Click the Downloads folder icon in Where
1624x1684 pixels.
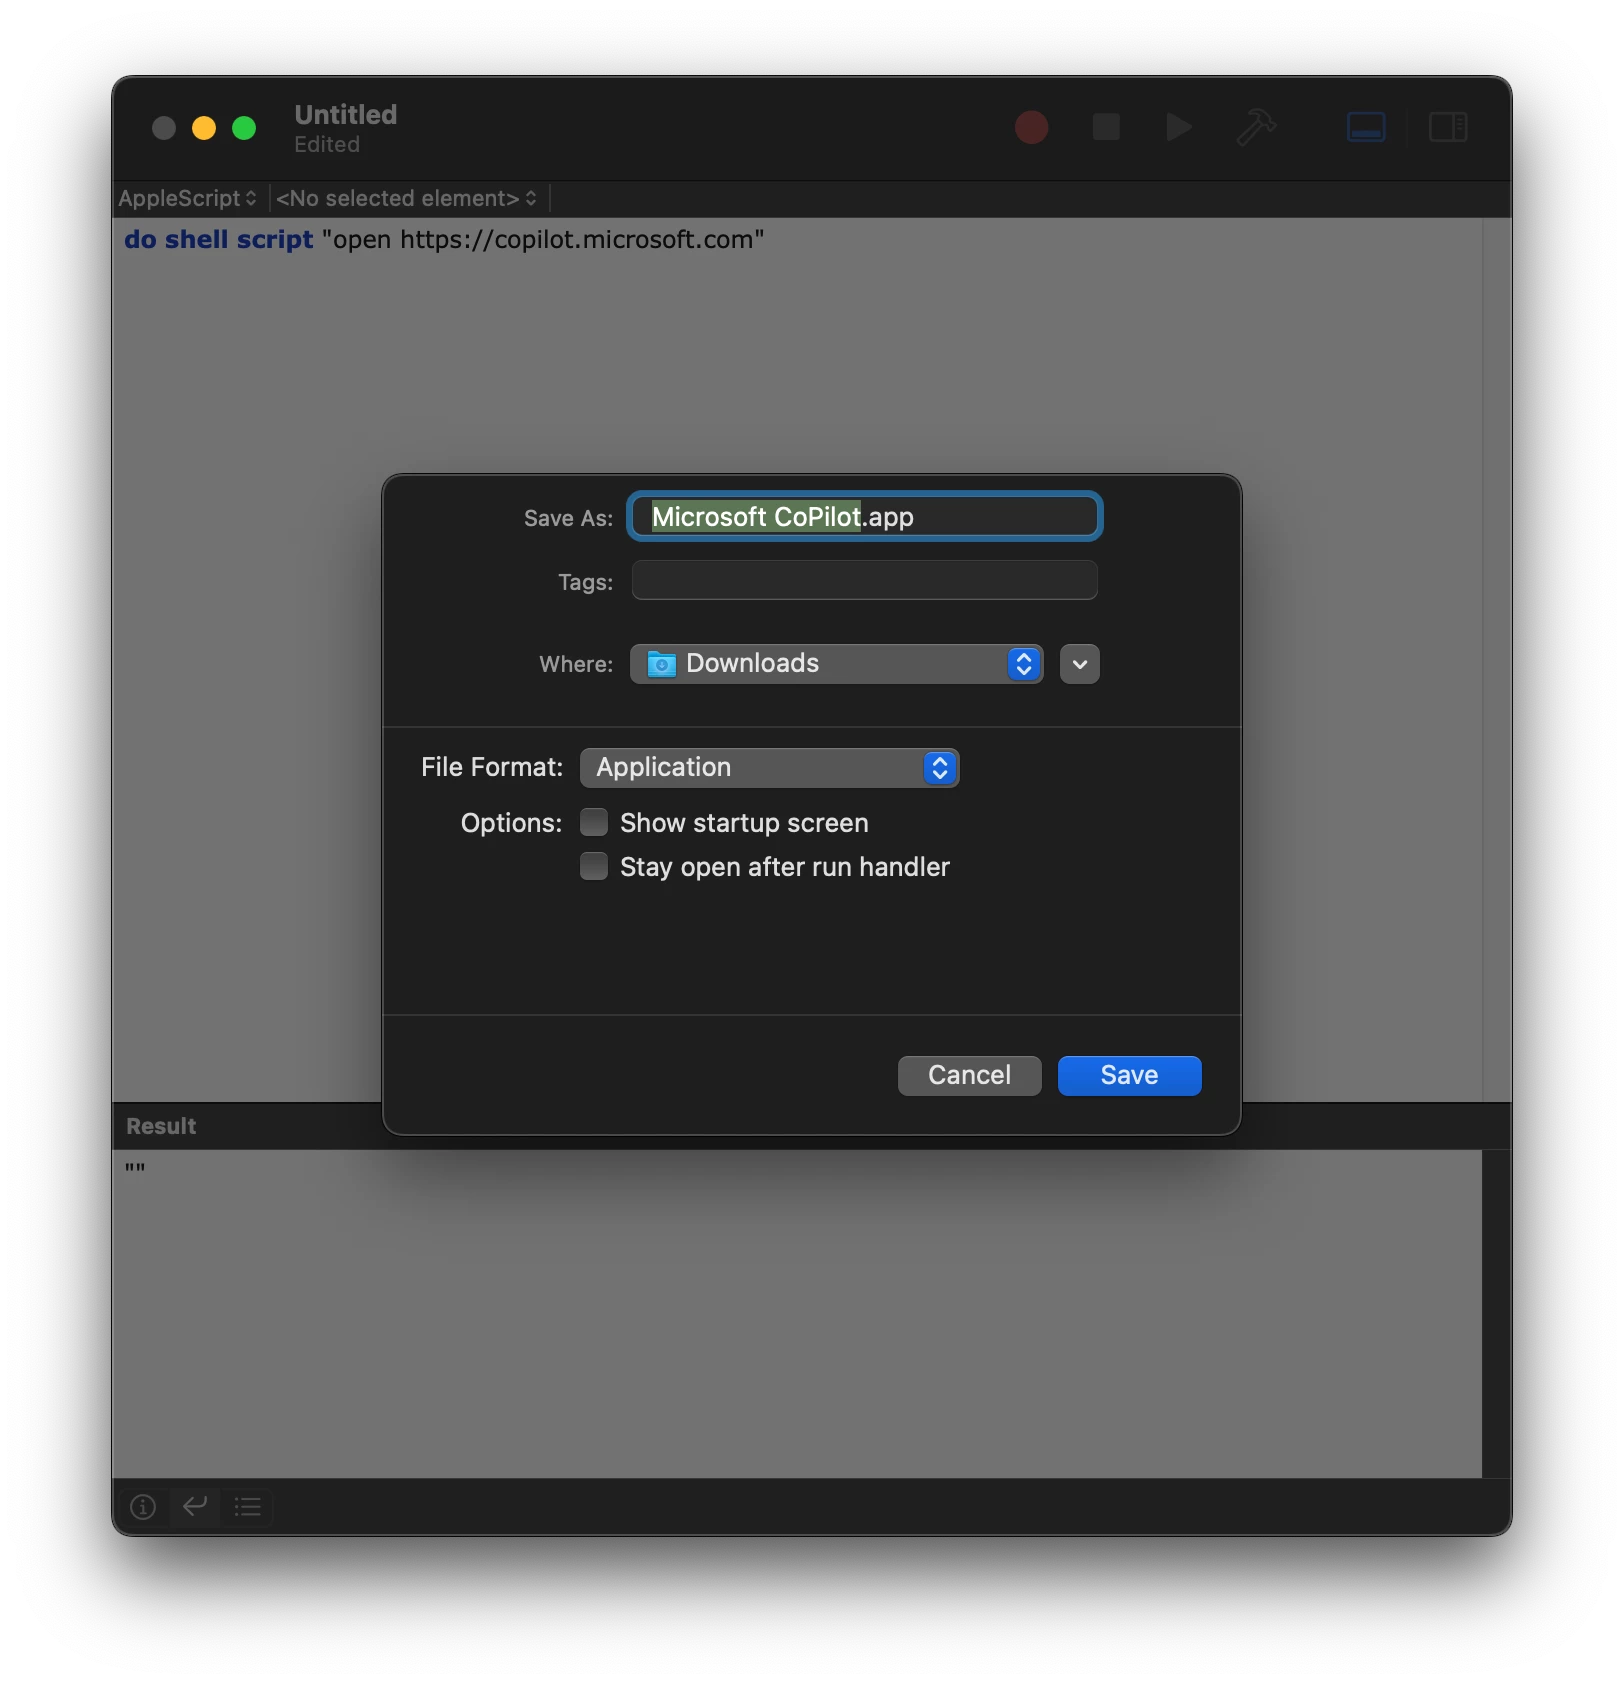(661, 663)
